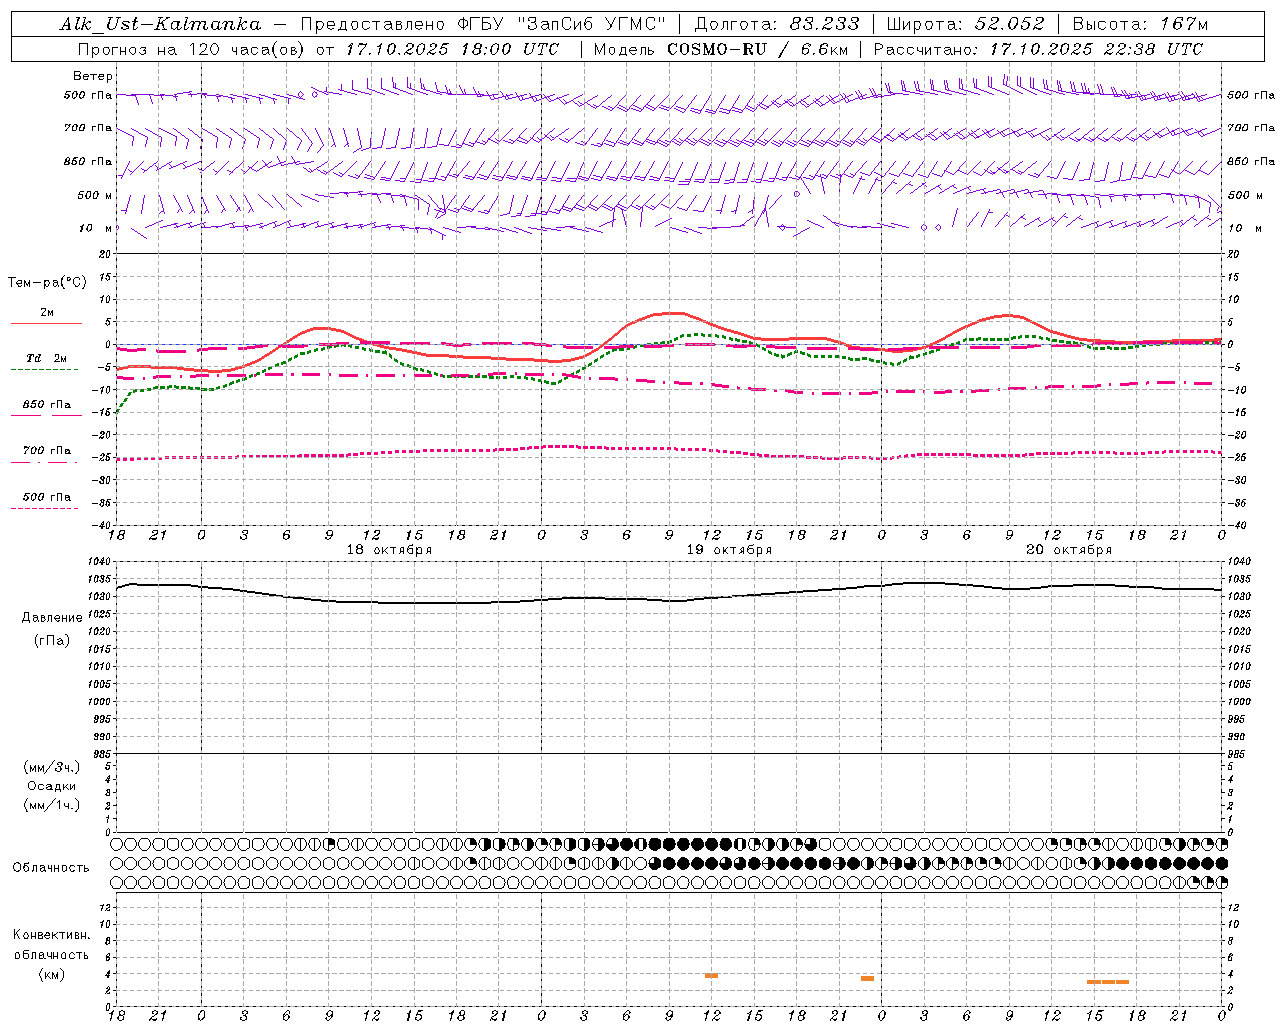The height and width of the screenshot is (1024, 1280).
Task: Click the computed time Рассчитано: 17.10.2025 22:38 UTC
Action: pos(1038,49)
